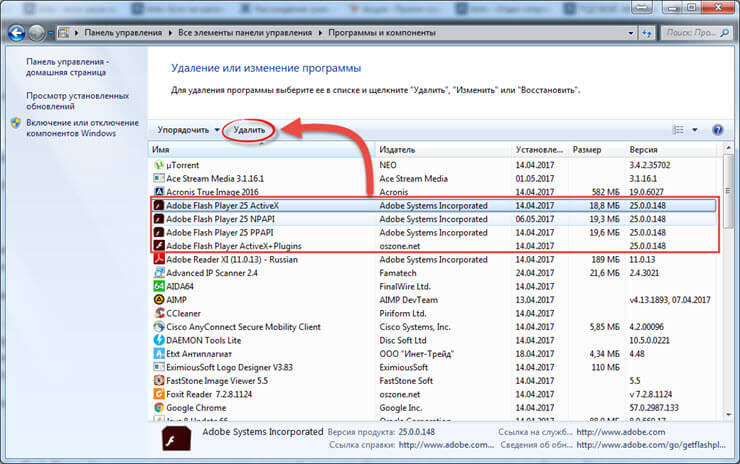Expand the root breadcrumb arrow after icon
The width and height of the screenshot is (740, 464).
[76, 33]
